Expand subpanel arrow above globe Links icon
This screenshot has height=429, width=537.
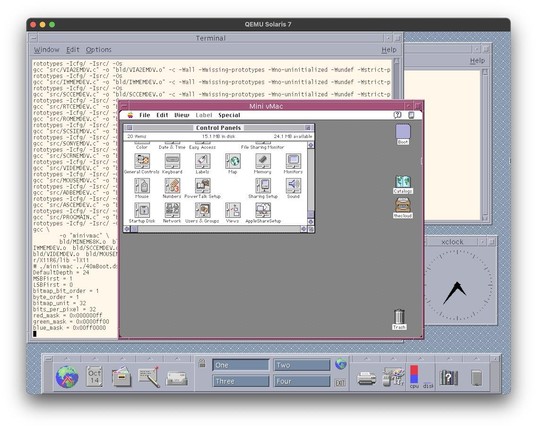[x=67, y=359]
